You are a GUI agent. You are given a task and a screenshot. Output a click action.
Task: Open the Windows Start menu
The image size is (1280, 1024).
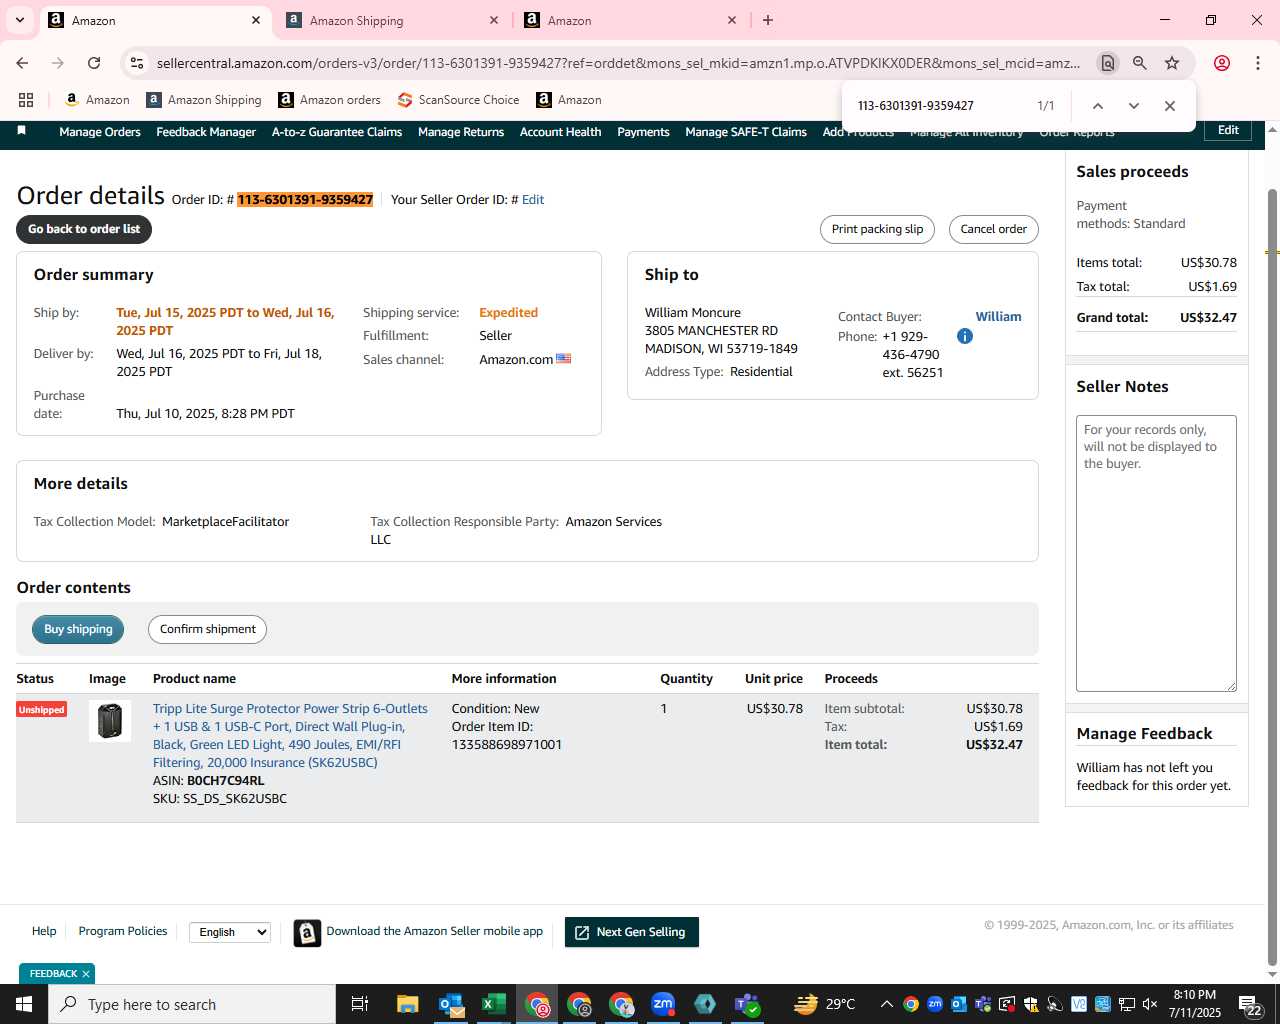click(24, 1004)
